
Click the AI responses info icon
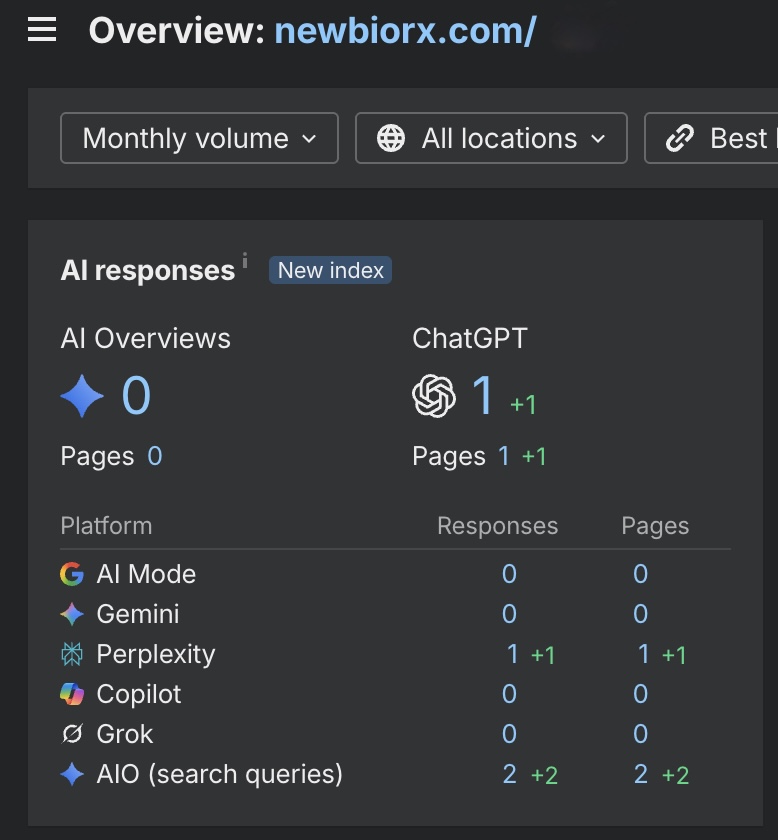[x=245, y=260]
